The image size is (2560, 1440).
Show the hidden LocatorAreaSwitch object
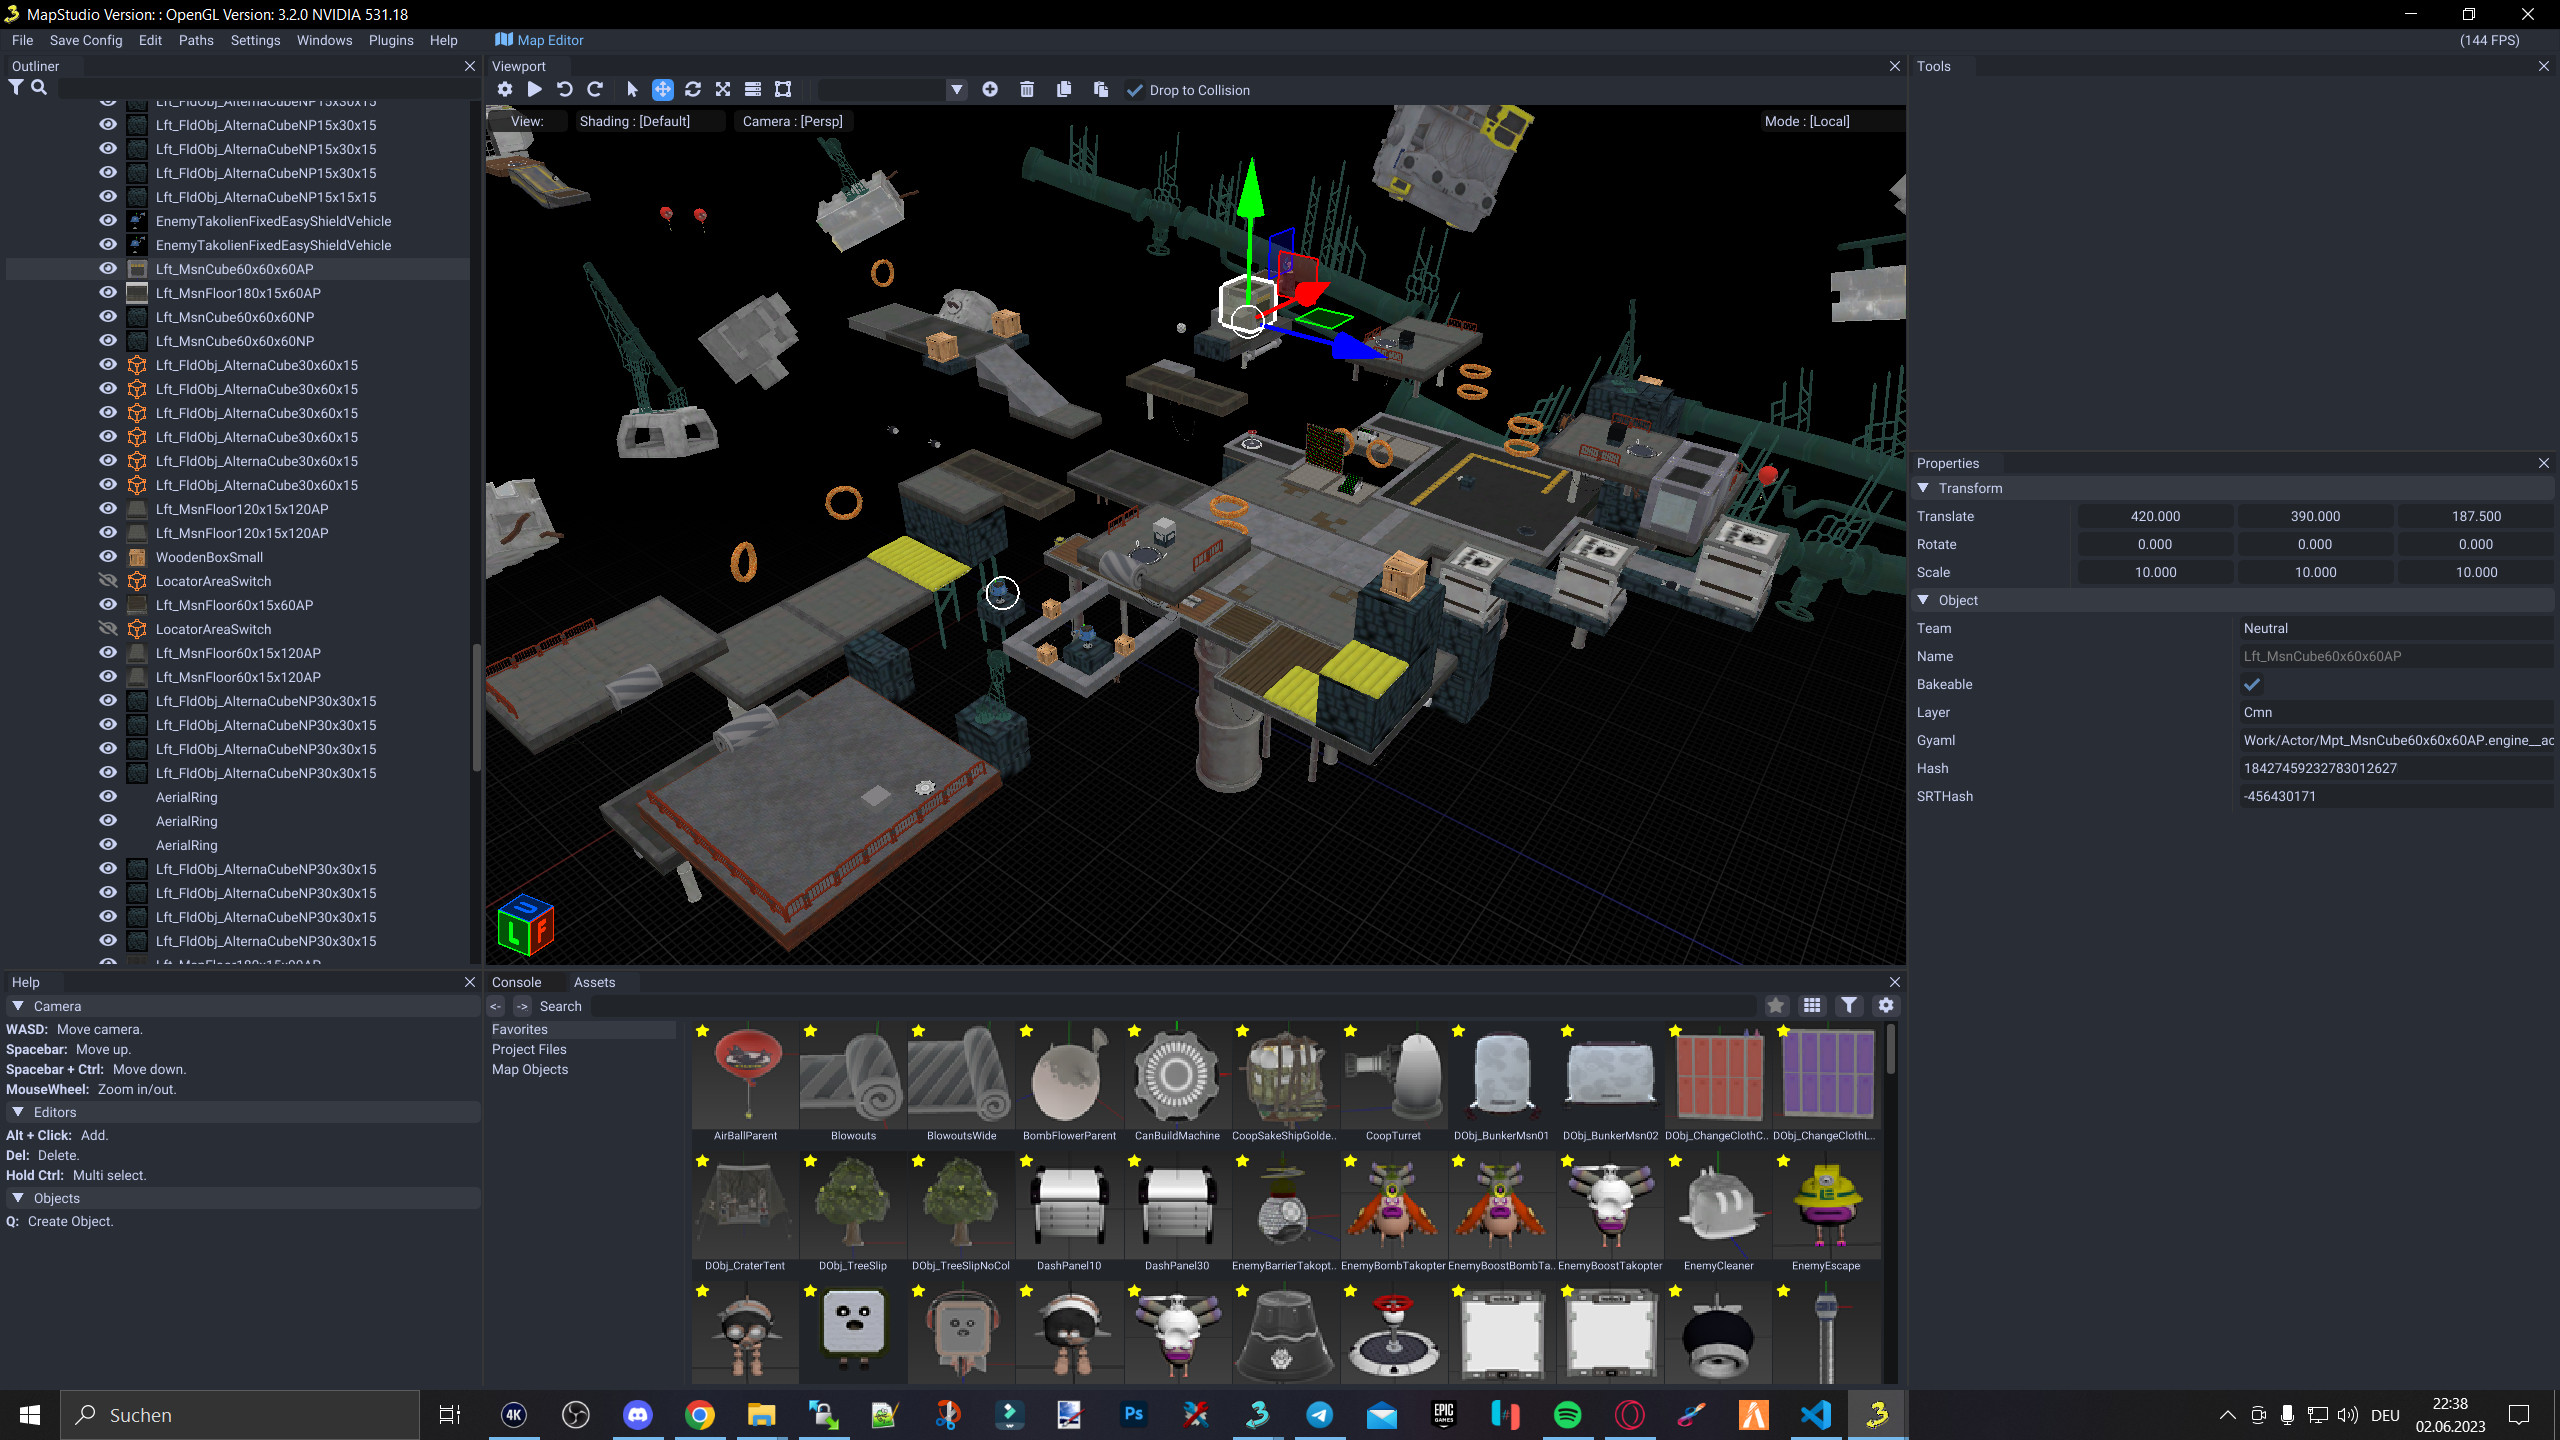107,580
